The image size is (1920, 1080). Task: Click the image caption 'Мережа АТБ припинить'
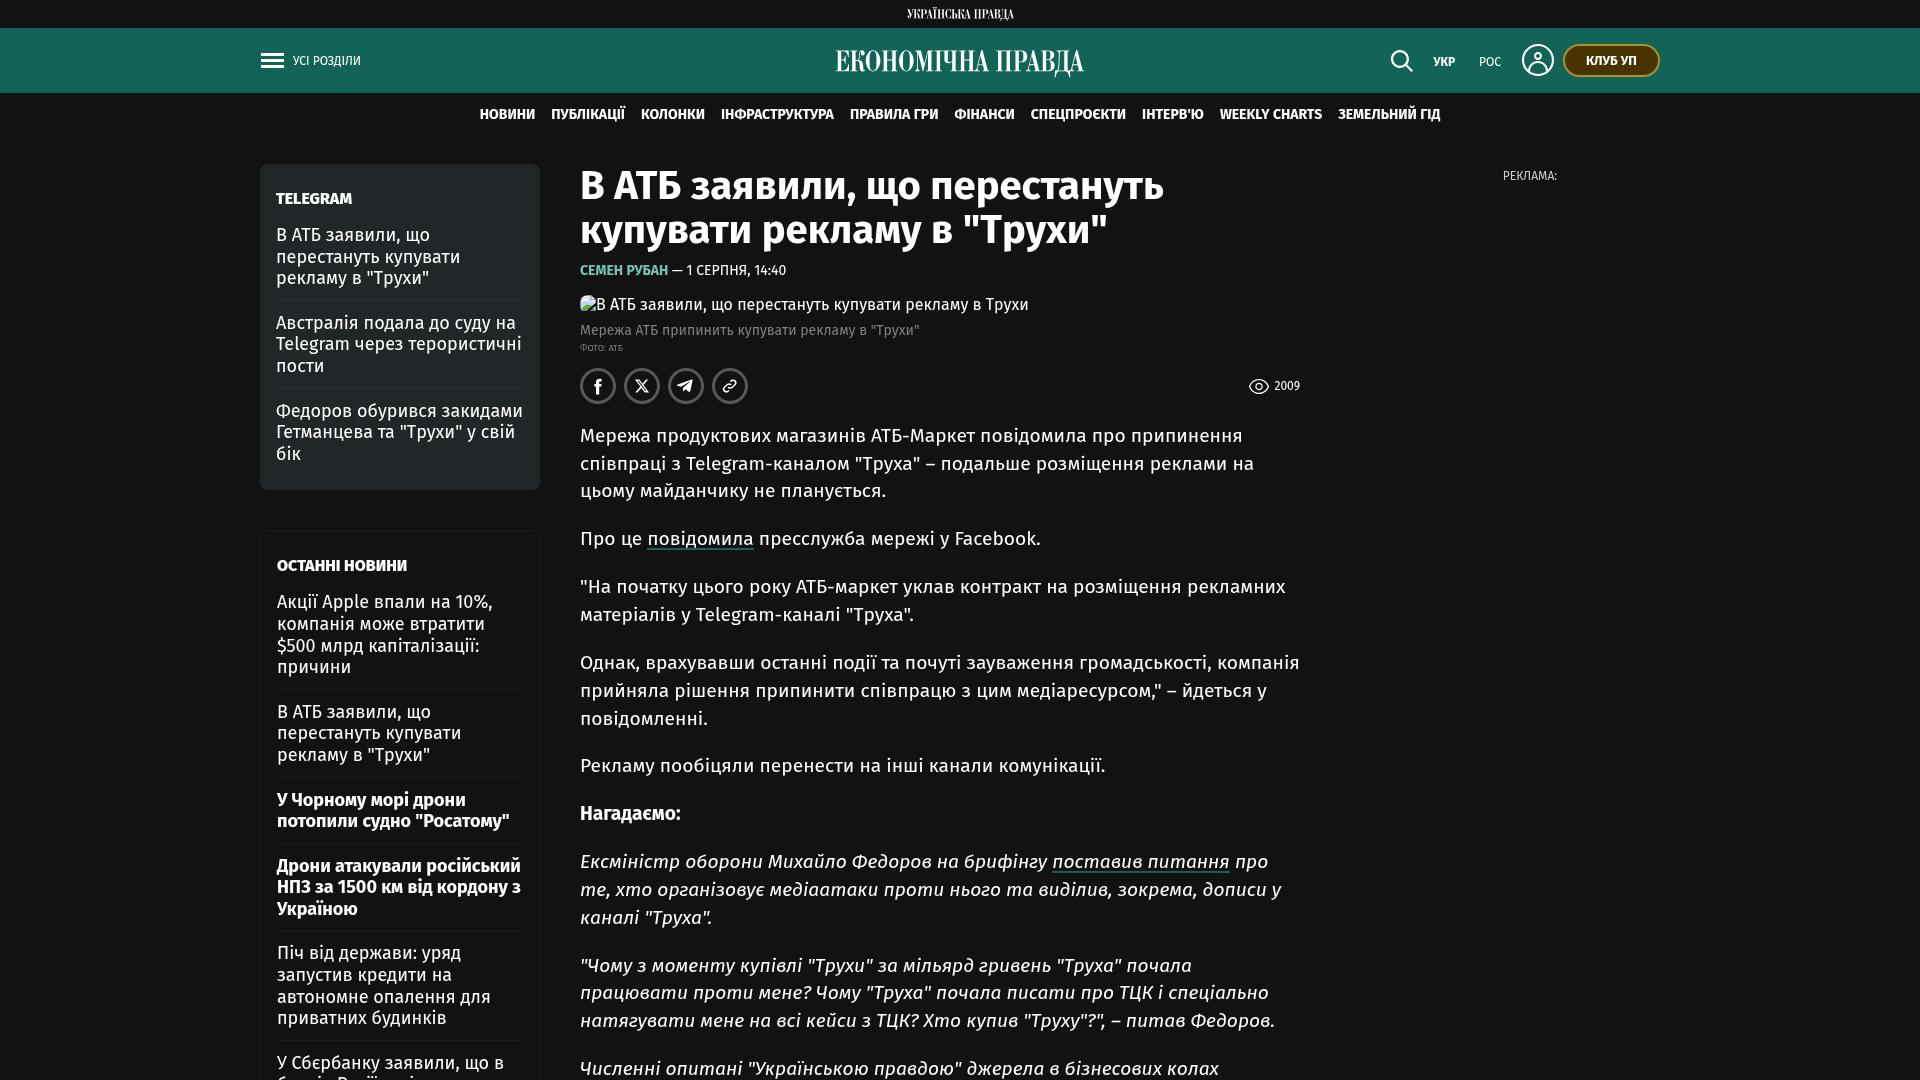point(749,331)
